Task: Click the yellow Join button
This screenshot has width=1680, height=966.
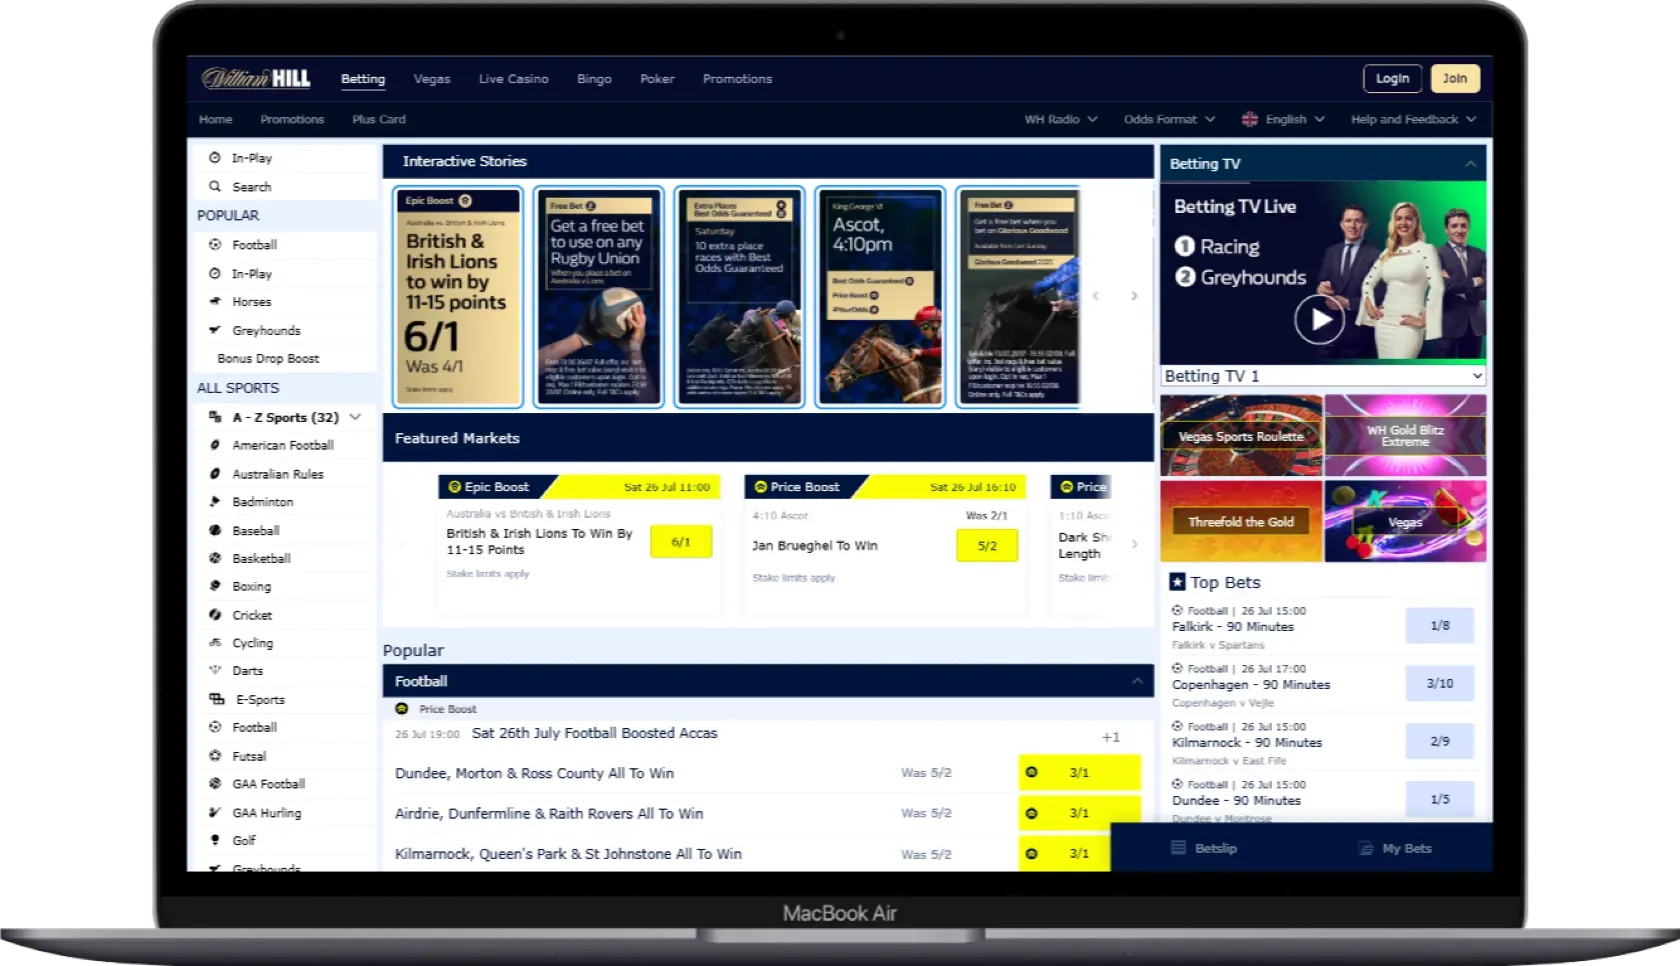Action: (1455, 78)
